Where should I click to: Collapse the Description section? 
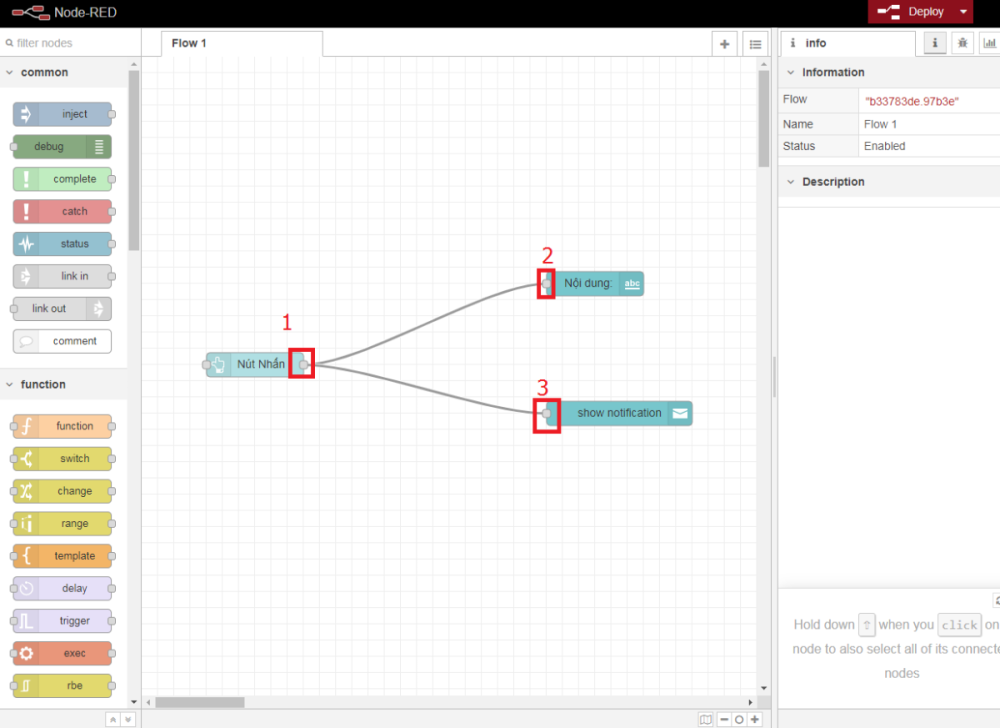(791, 182)
